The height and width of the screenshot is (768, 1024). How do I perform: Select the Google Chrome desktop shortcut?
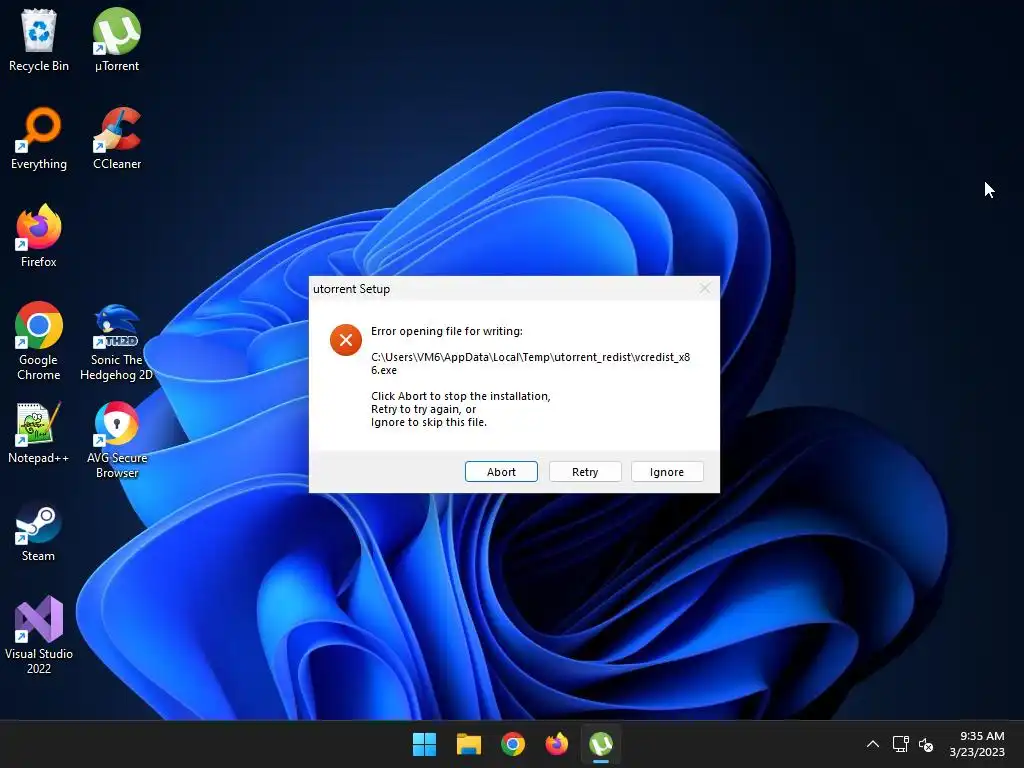(x=39, y=342)
